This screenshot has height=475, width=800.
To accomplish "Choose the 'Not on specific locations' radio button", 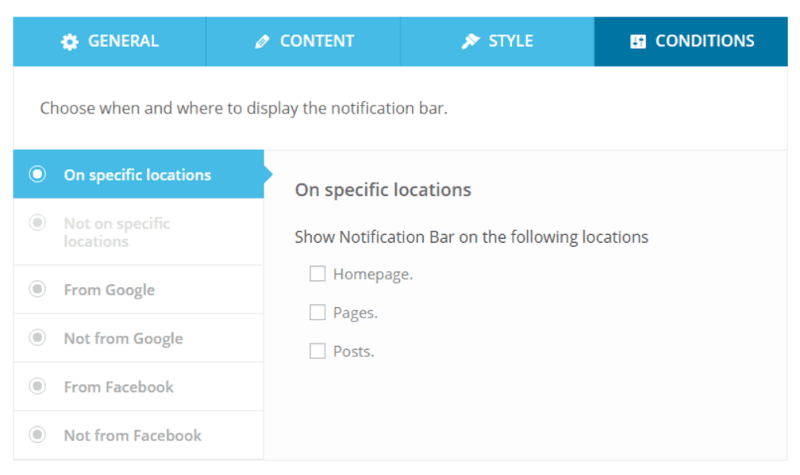I will tap(37, 222).
